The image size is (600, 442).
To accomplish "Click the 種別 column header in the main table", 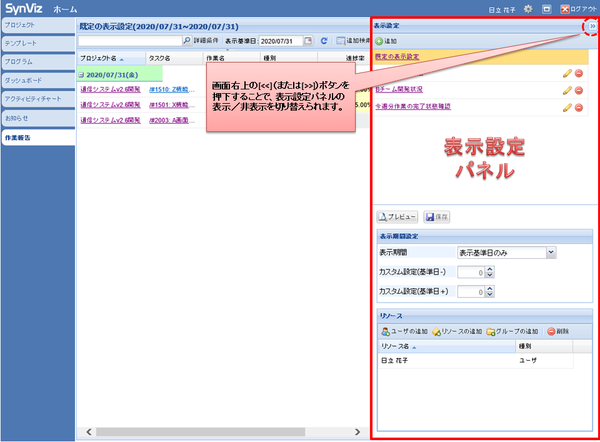I will [x=289, y=59].
